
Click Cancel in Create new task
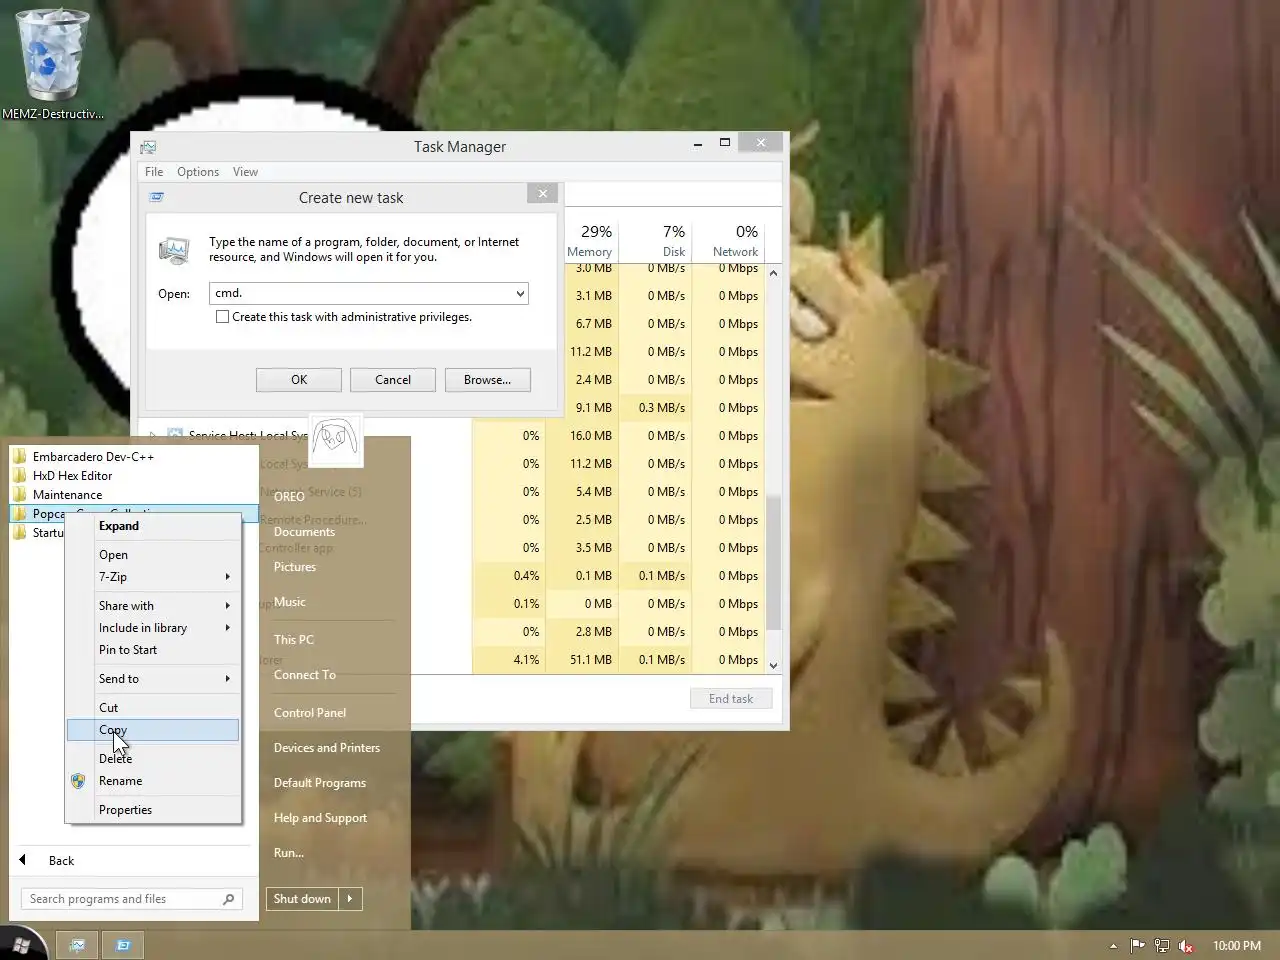tap(393, 380)
